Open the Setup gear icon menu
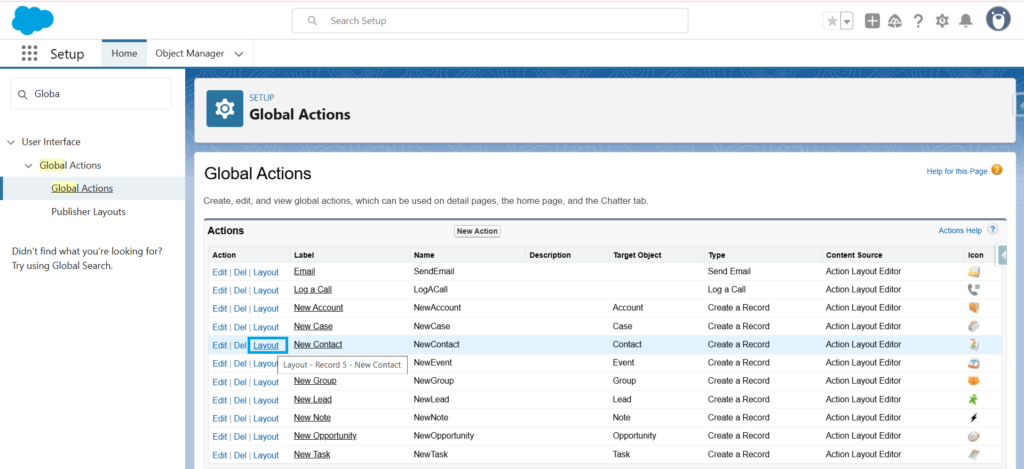Viewport: 1024px width, 469px height. (941, 21)
